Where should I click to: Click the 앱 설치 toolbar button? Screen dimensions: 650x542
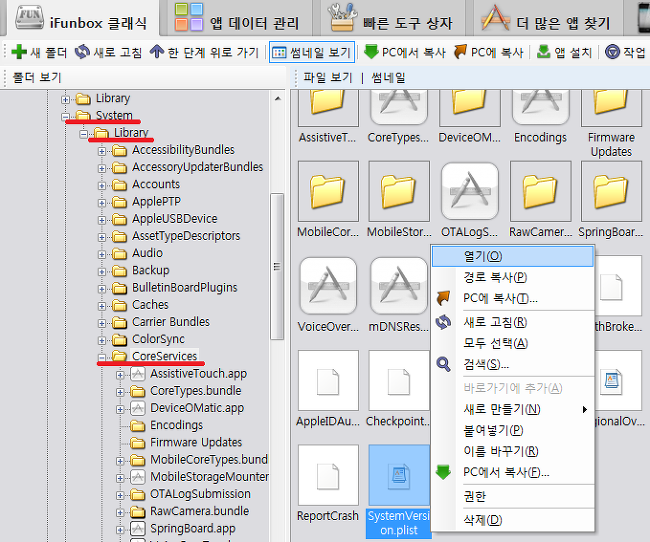pos(564,52)
